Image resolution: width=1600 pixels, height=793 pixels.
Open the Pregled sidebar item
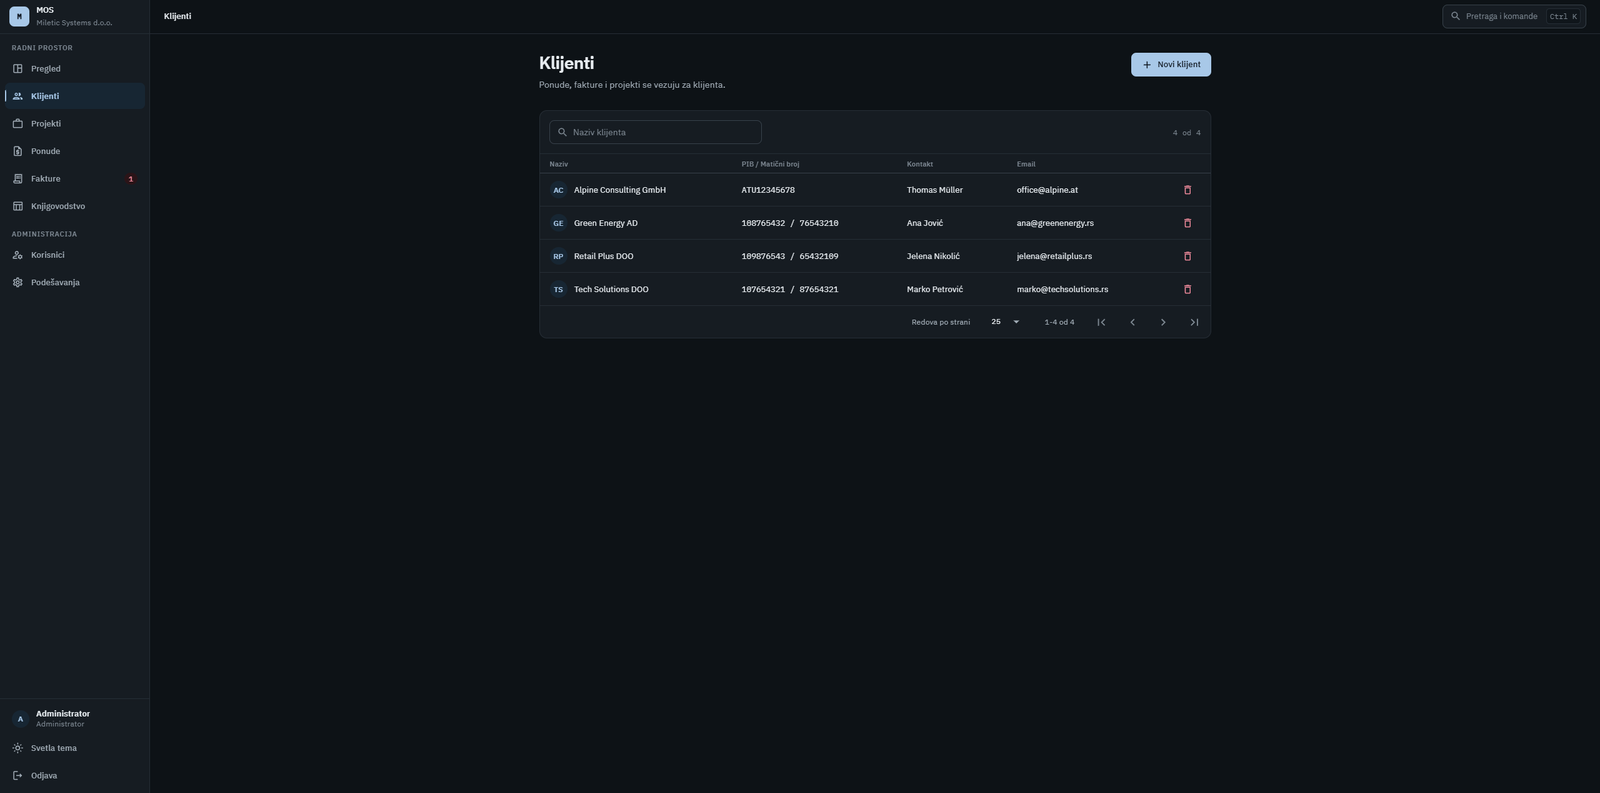(75, 69)
